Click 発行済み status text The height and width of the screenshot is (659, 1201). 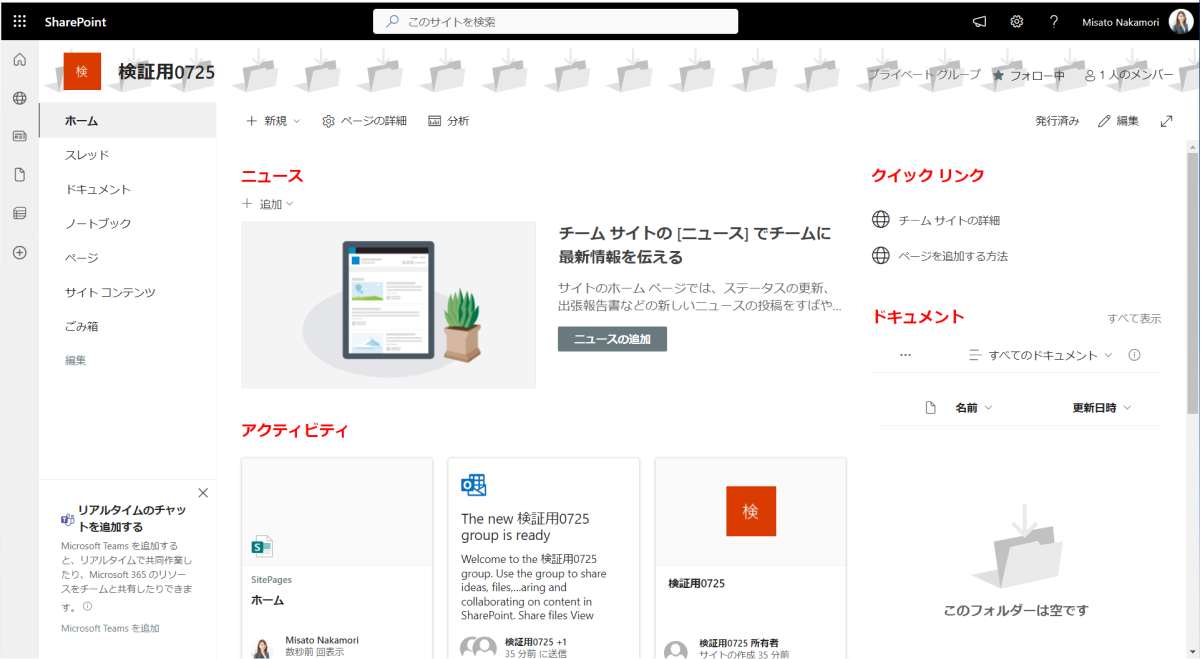coord(1057,121)
